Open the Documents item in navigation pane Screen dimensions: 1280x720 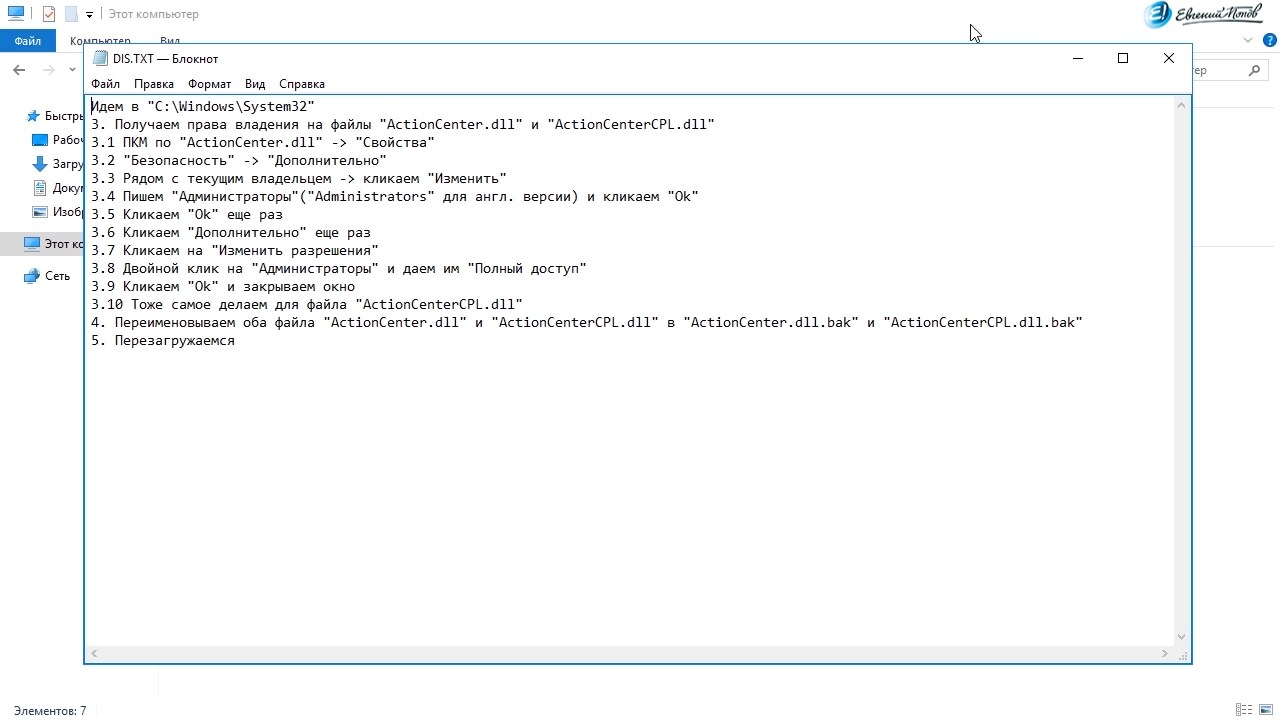57,188
